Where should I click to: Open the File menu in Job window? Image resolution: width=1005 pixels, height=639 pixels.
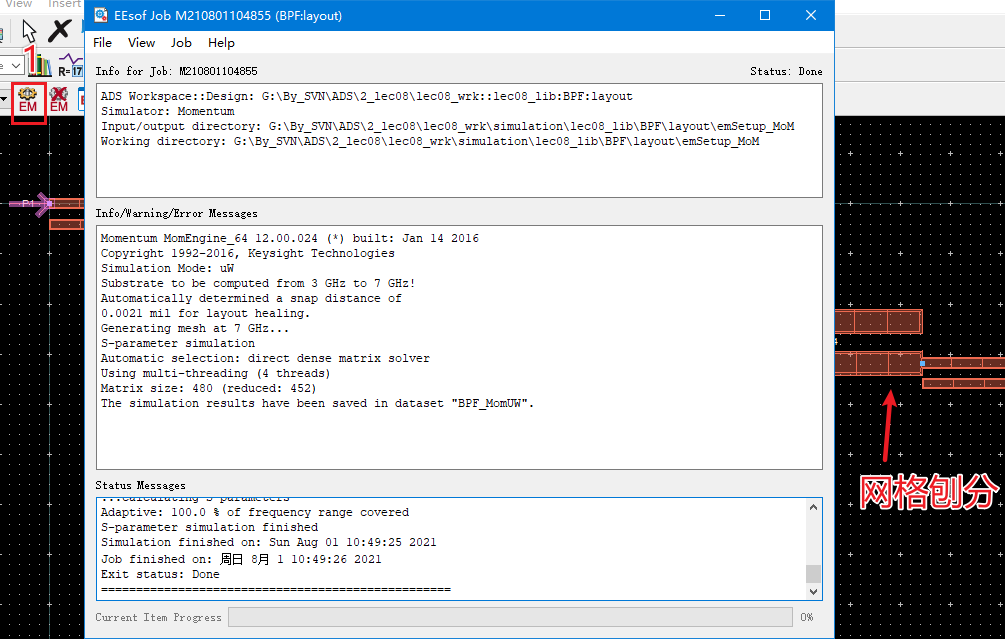pos(103,43)
